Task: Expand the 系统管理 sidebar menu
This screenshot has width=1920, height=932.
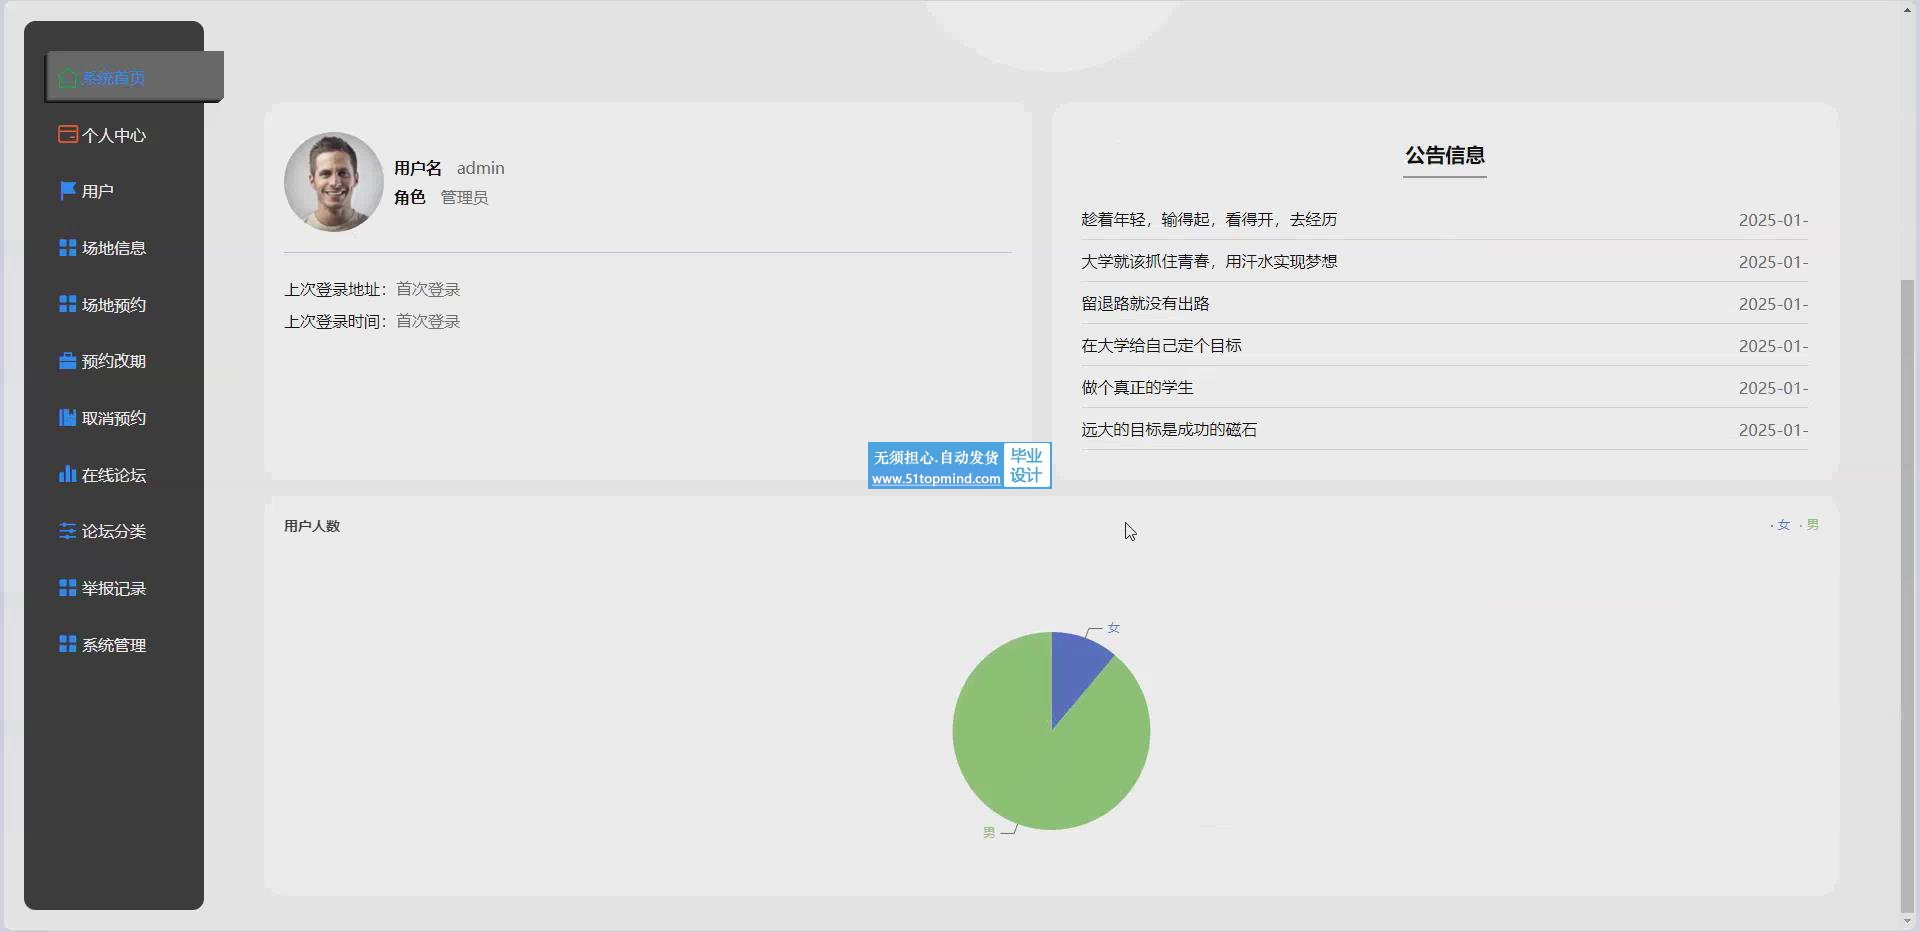Action: 113,645
